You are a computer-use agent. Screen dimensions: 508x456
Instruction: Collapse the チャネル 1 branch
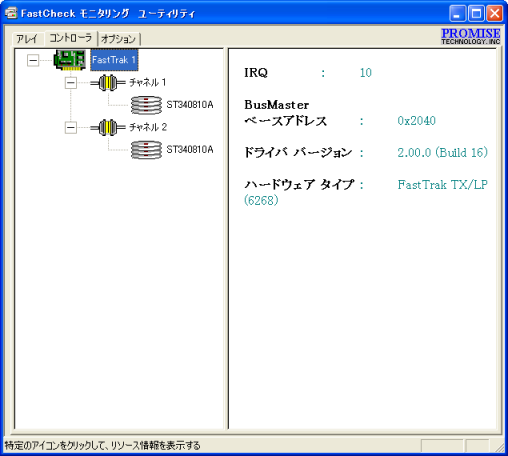click(x=71, y=83)
